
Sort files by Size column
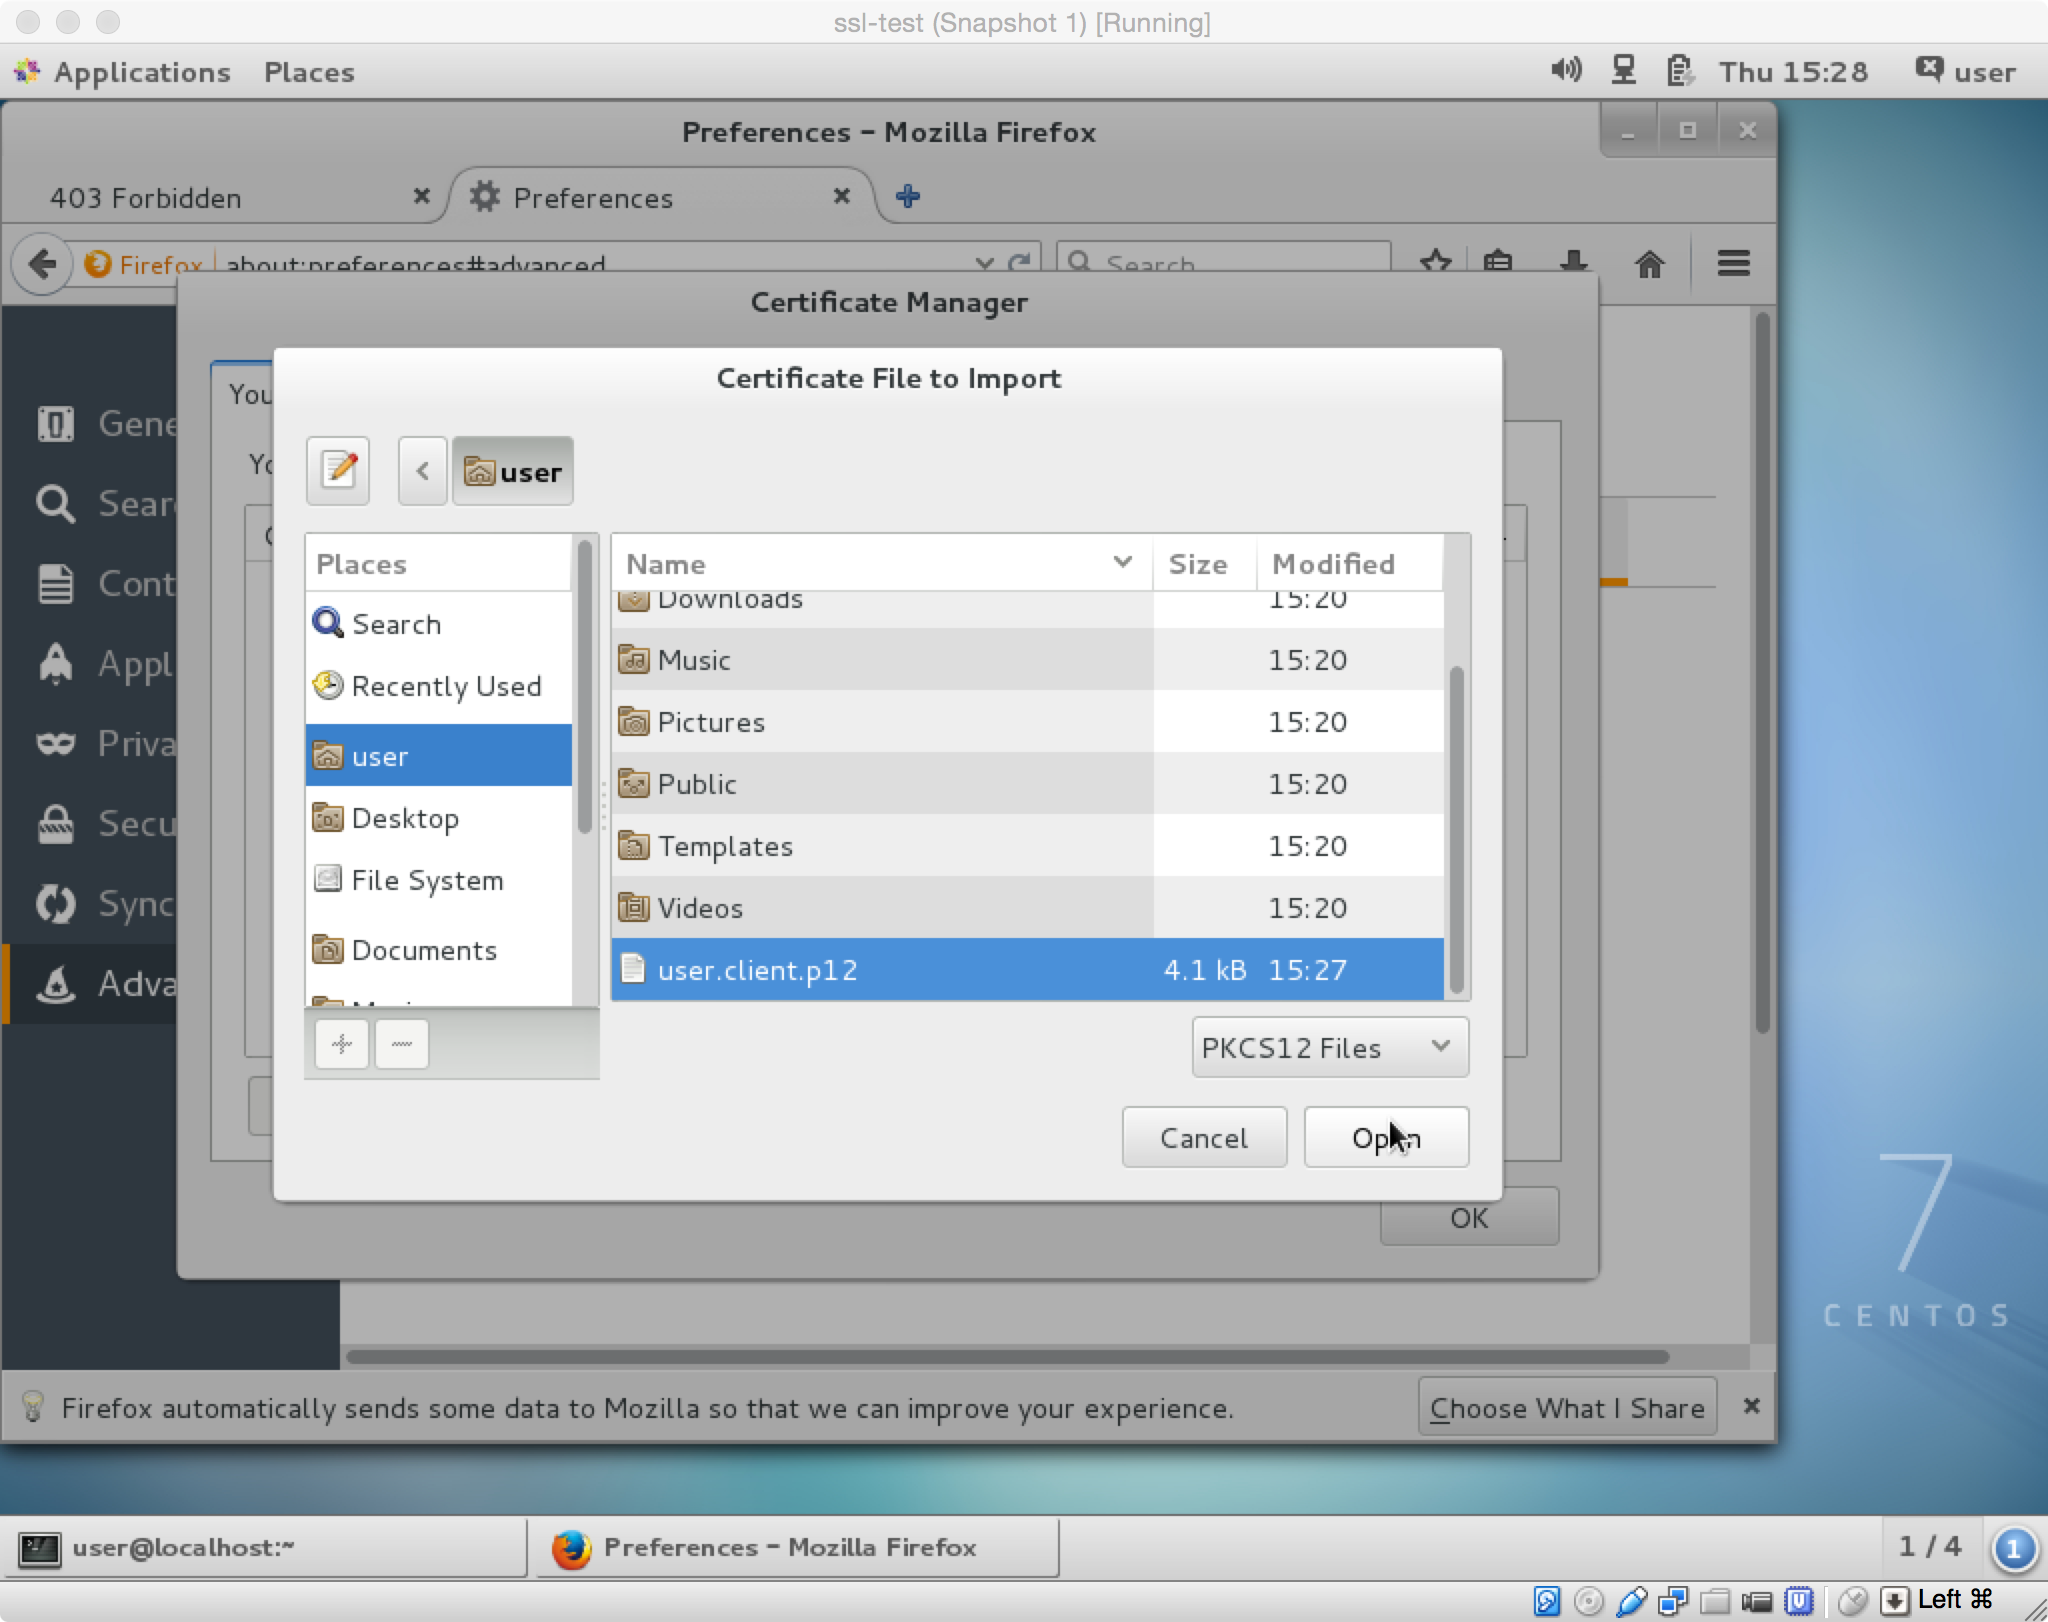tap(1204, 564)
